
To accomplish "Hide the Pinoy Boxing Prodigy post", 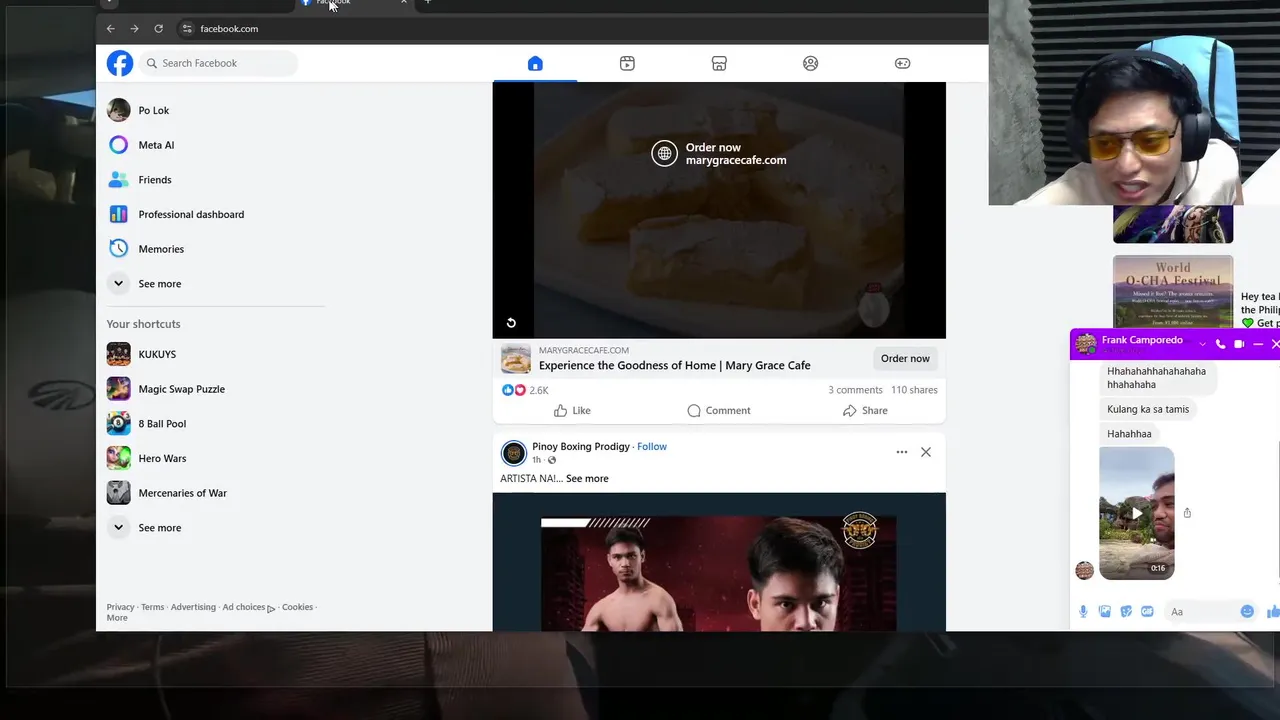I will 926,452.
